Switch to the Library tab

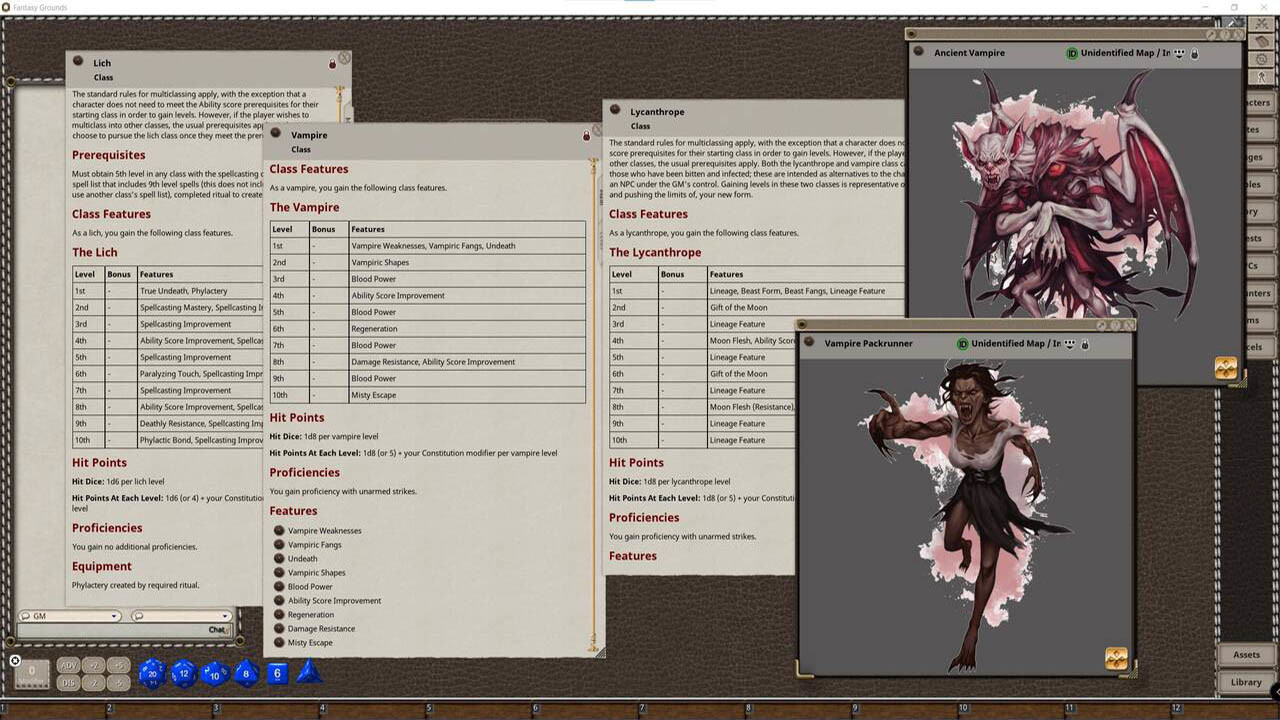click(x=1245, y=682)
